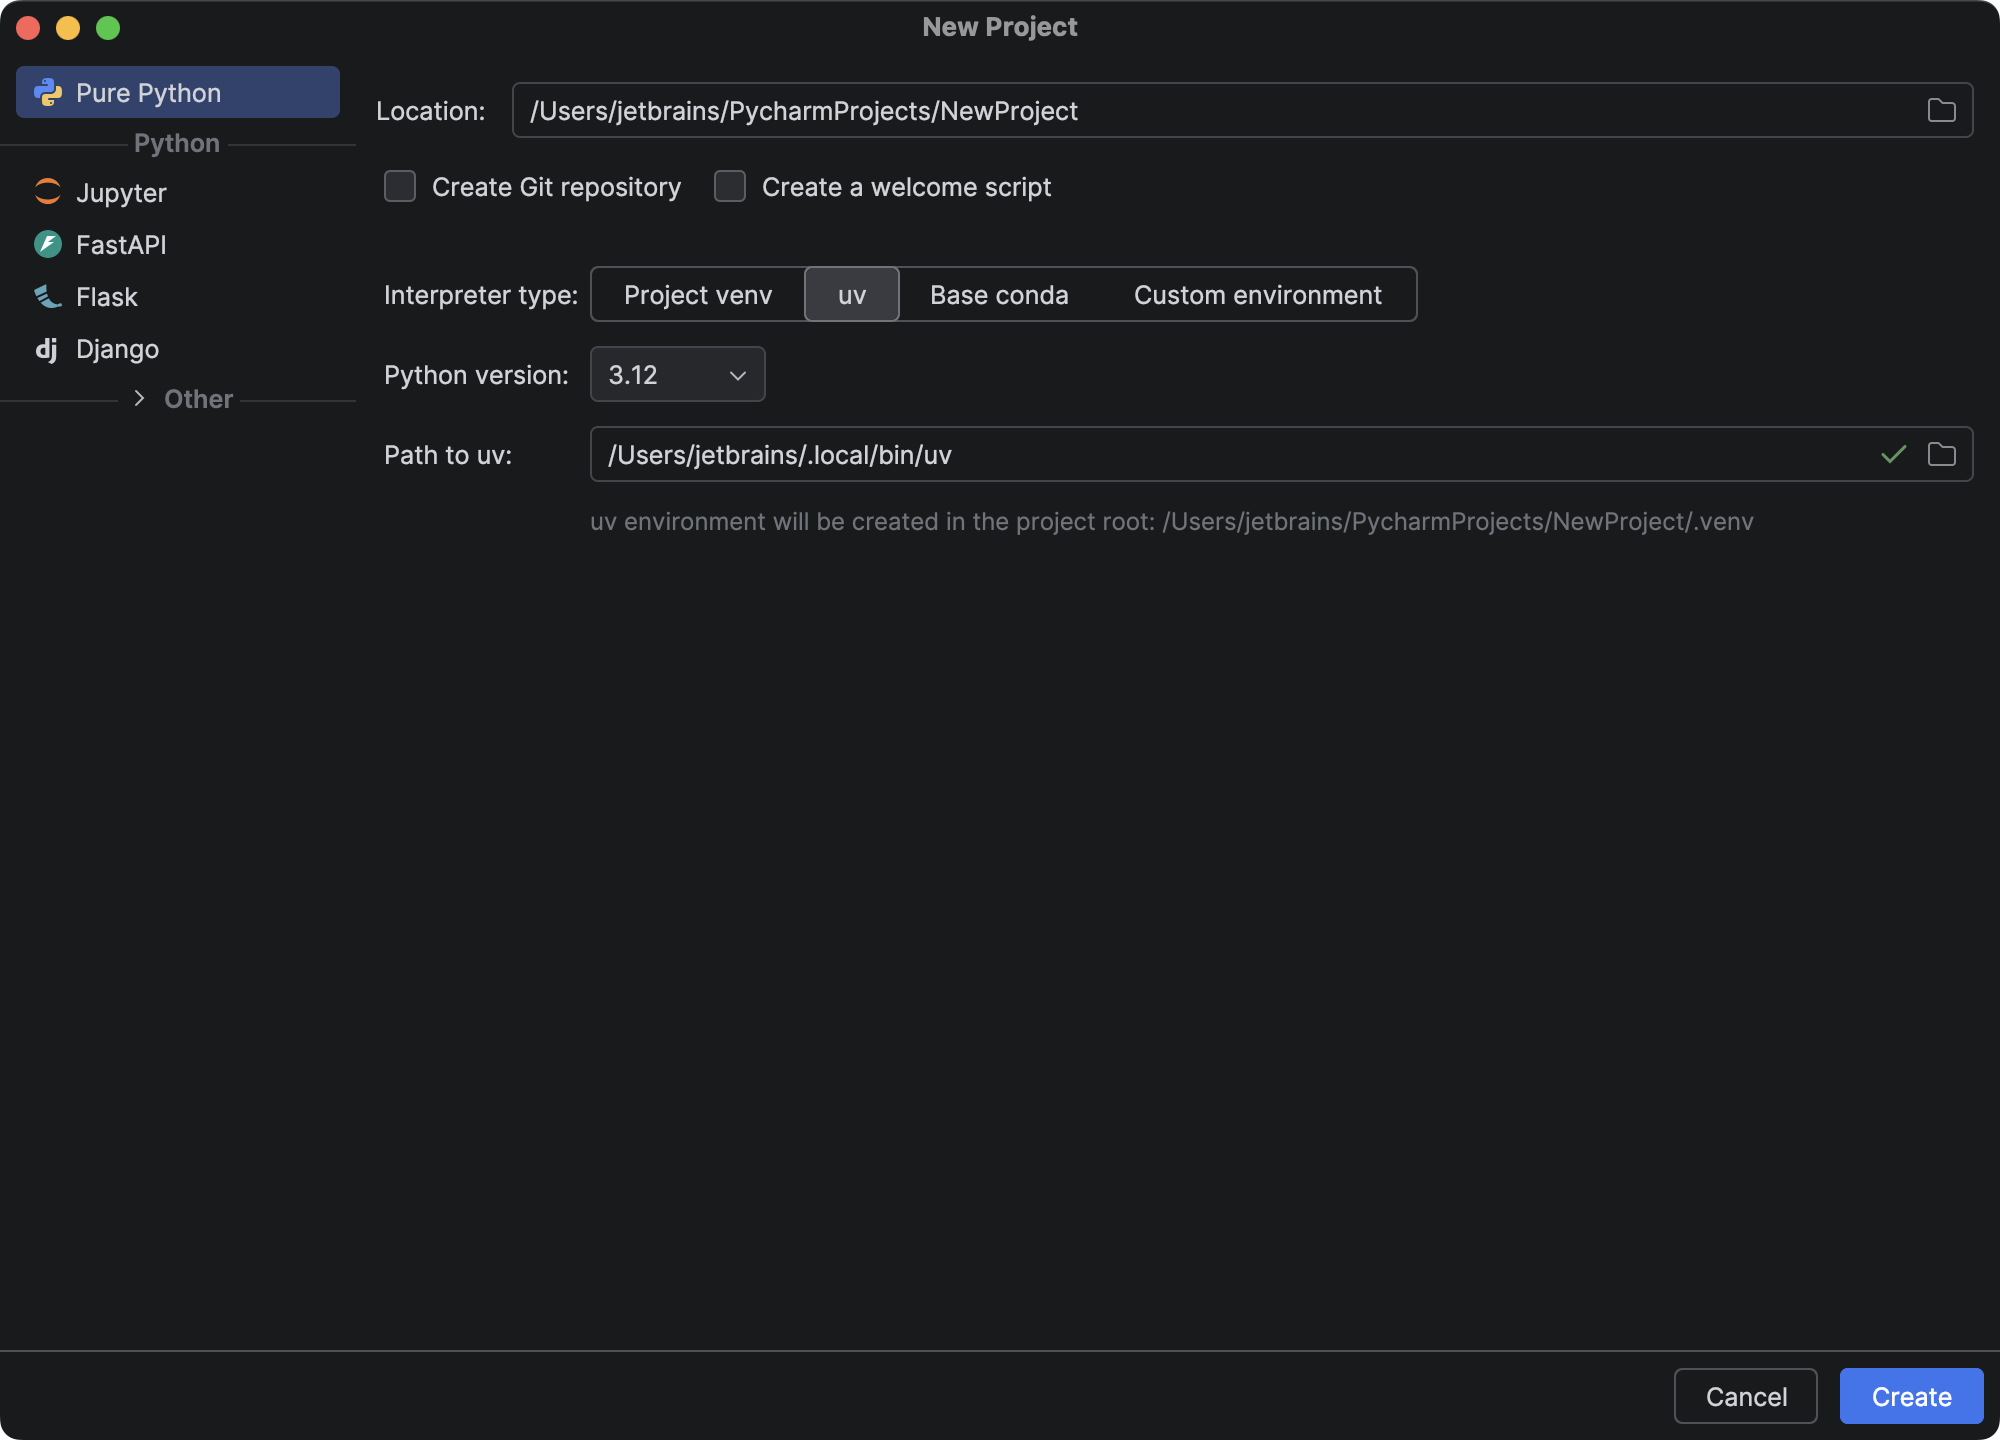Screen dimensions: 2000x1440
Task: Select the Pure Python project type icon
Action: [48, 92]
